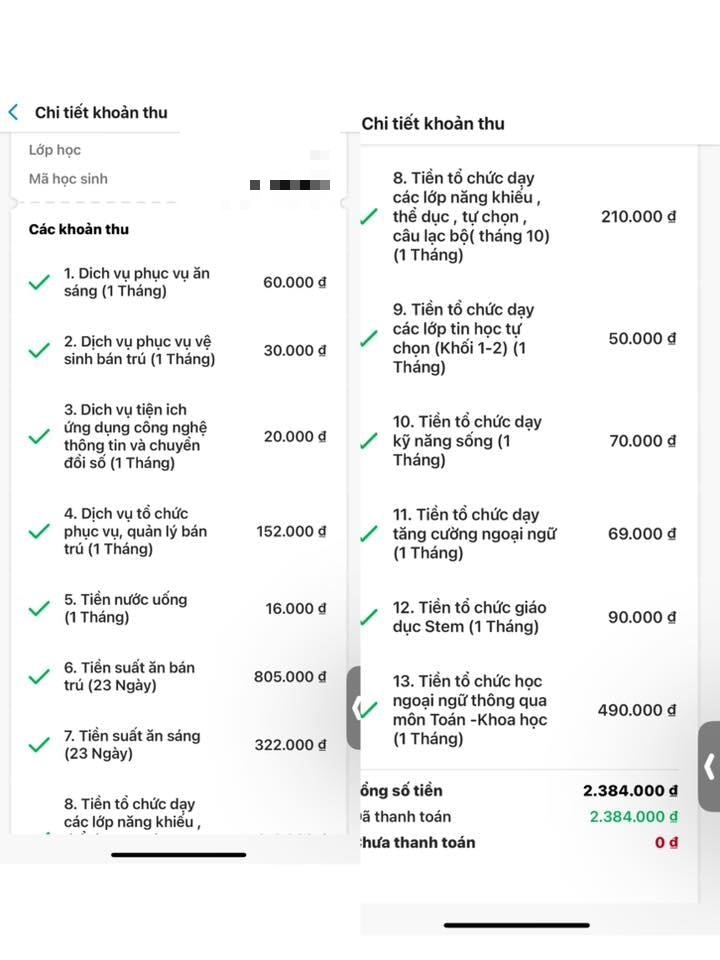Toggle checkmark for Tiền suất ăn bán trú
The image size is (720, 960).
(x=39, y=677)
